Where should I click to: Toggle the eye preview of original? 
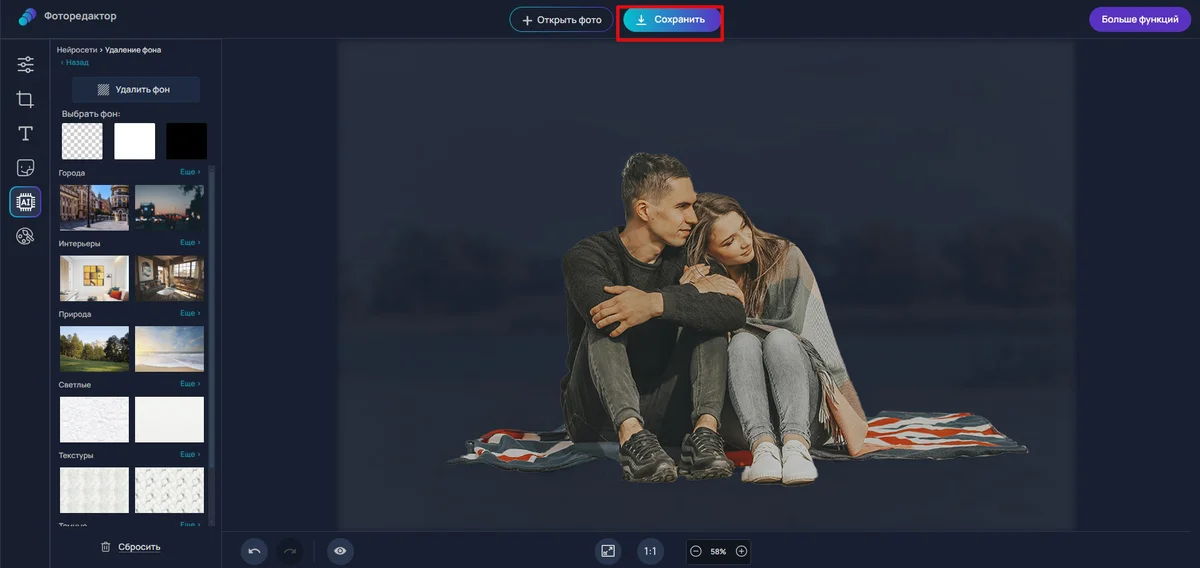(341, 551)
